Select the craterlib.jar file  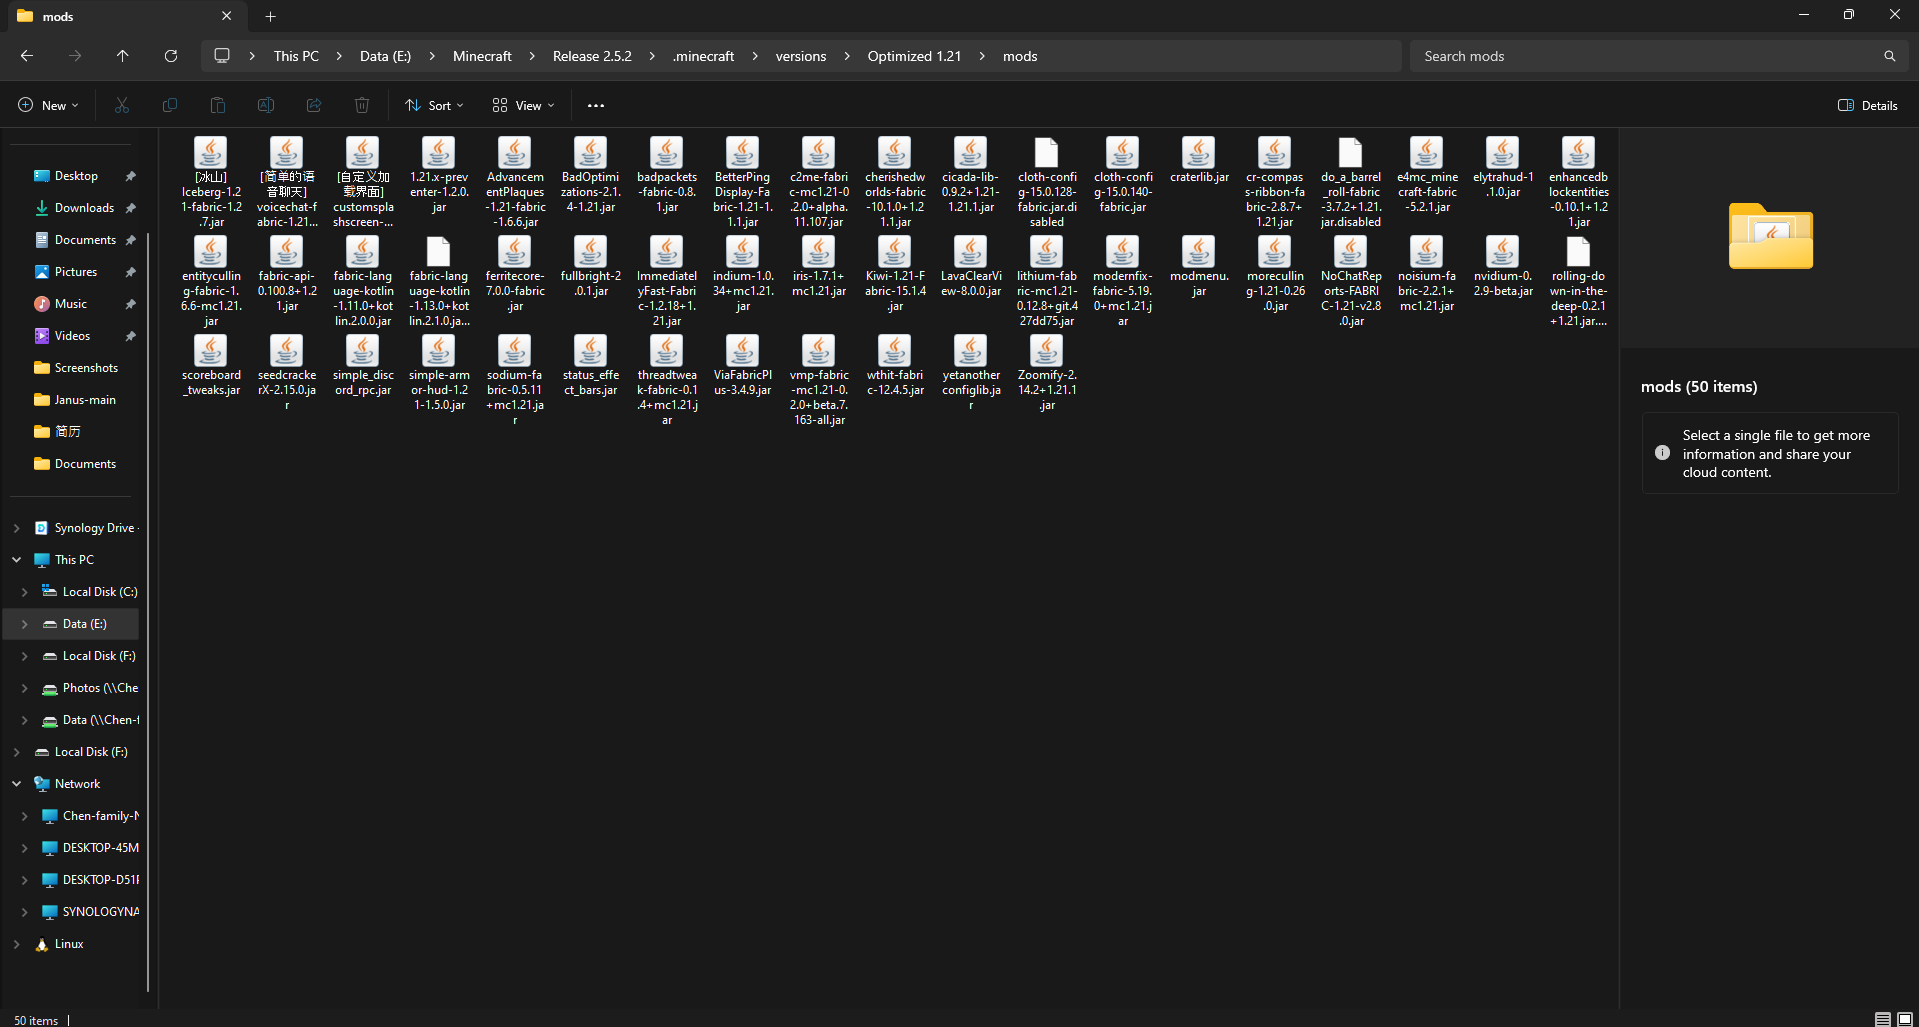pyautogui.click(x=1199, y=161)
